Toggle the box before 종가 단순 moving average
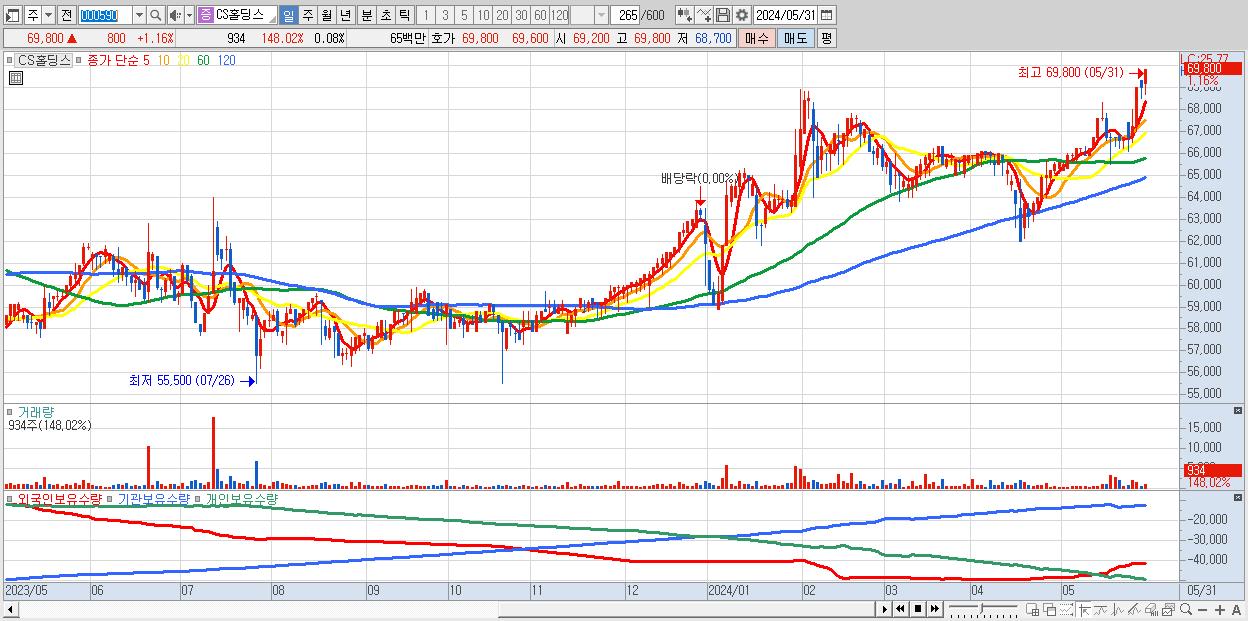Image resolution: width=1248 pixels, height=621 pixels. click(81, 60)
